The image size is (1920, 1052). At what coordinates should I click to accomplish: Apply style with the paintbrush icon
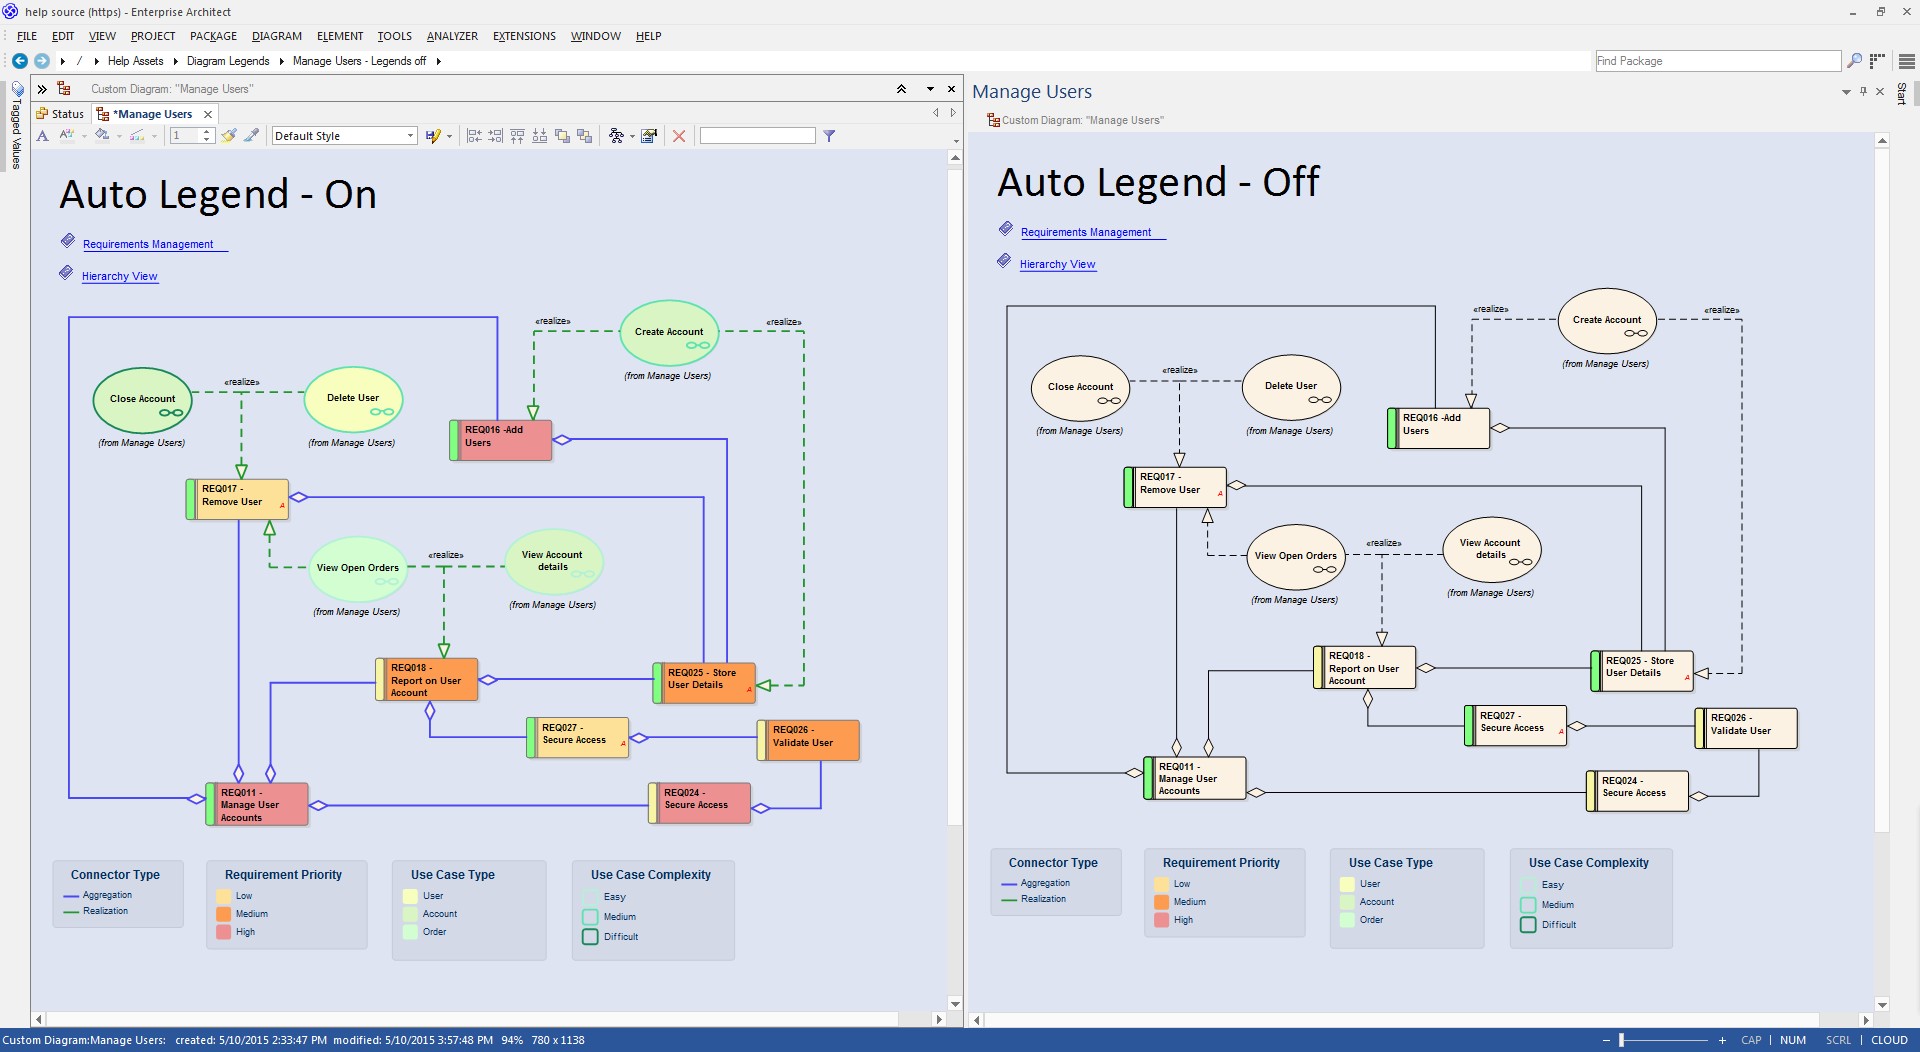[x=229, y=136]
